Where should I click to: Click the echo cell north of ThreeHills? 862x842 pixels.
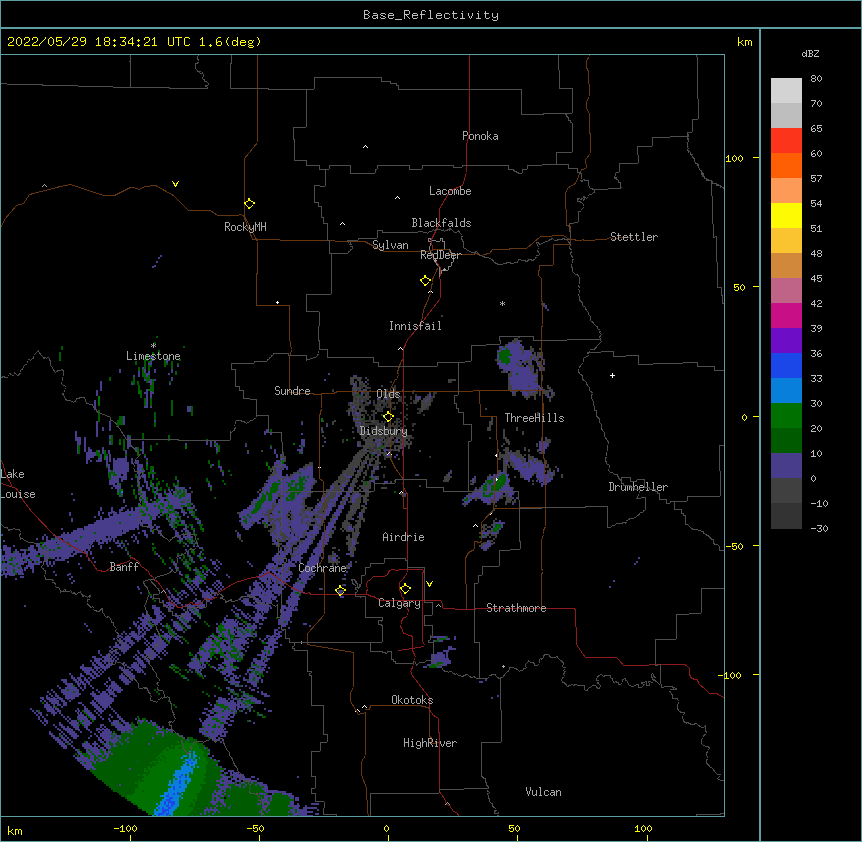point(521,367)
